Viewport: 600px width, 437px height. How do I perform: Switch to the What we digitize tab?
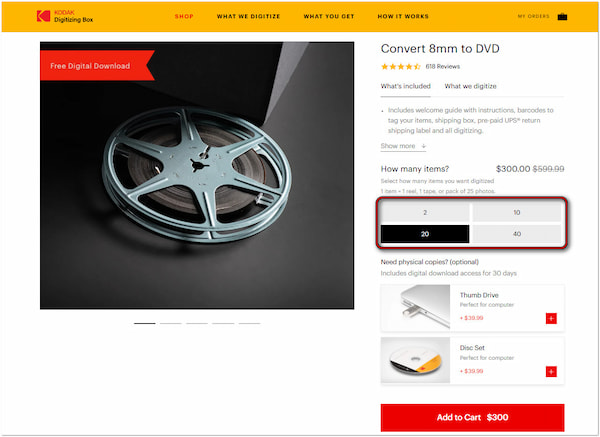(470, 87)
